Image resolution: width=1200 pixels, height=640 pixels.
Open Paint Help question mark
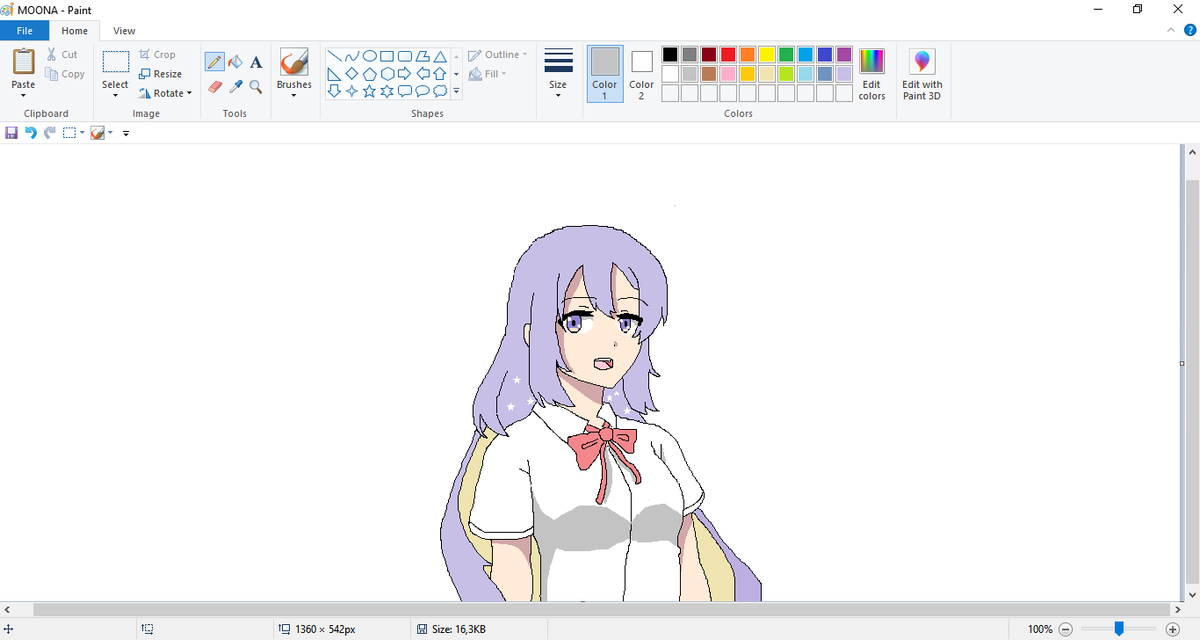[x=1190, y=31]
